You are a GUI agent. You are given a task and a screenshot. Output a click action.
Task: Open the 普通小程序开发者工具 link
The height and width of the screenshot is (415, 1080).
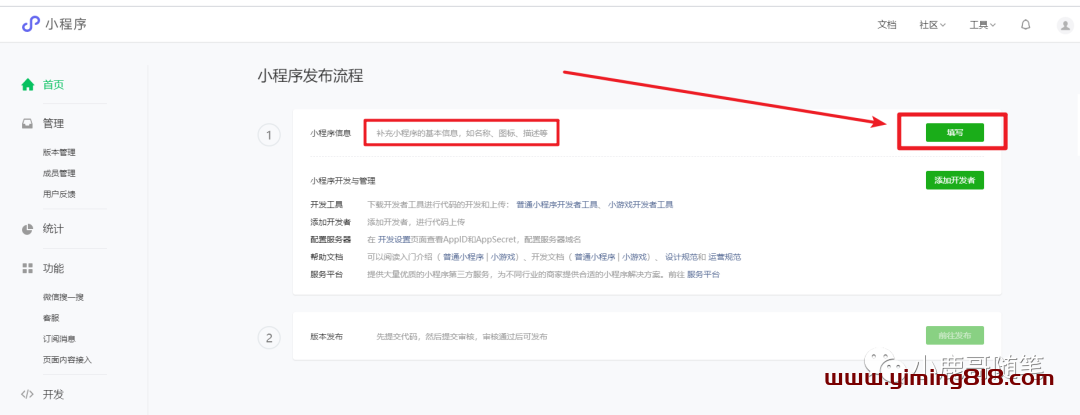558,204
